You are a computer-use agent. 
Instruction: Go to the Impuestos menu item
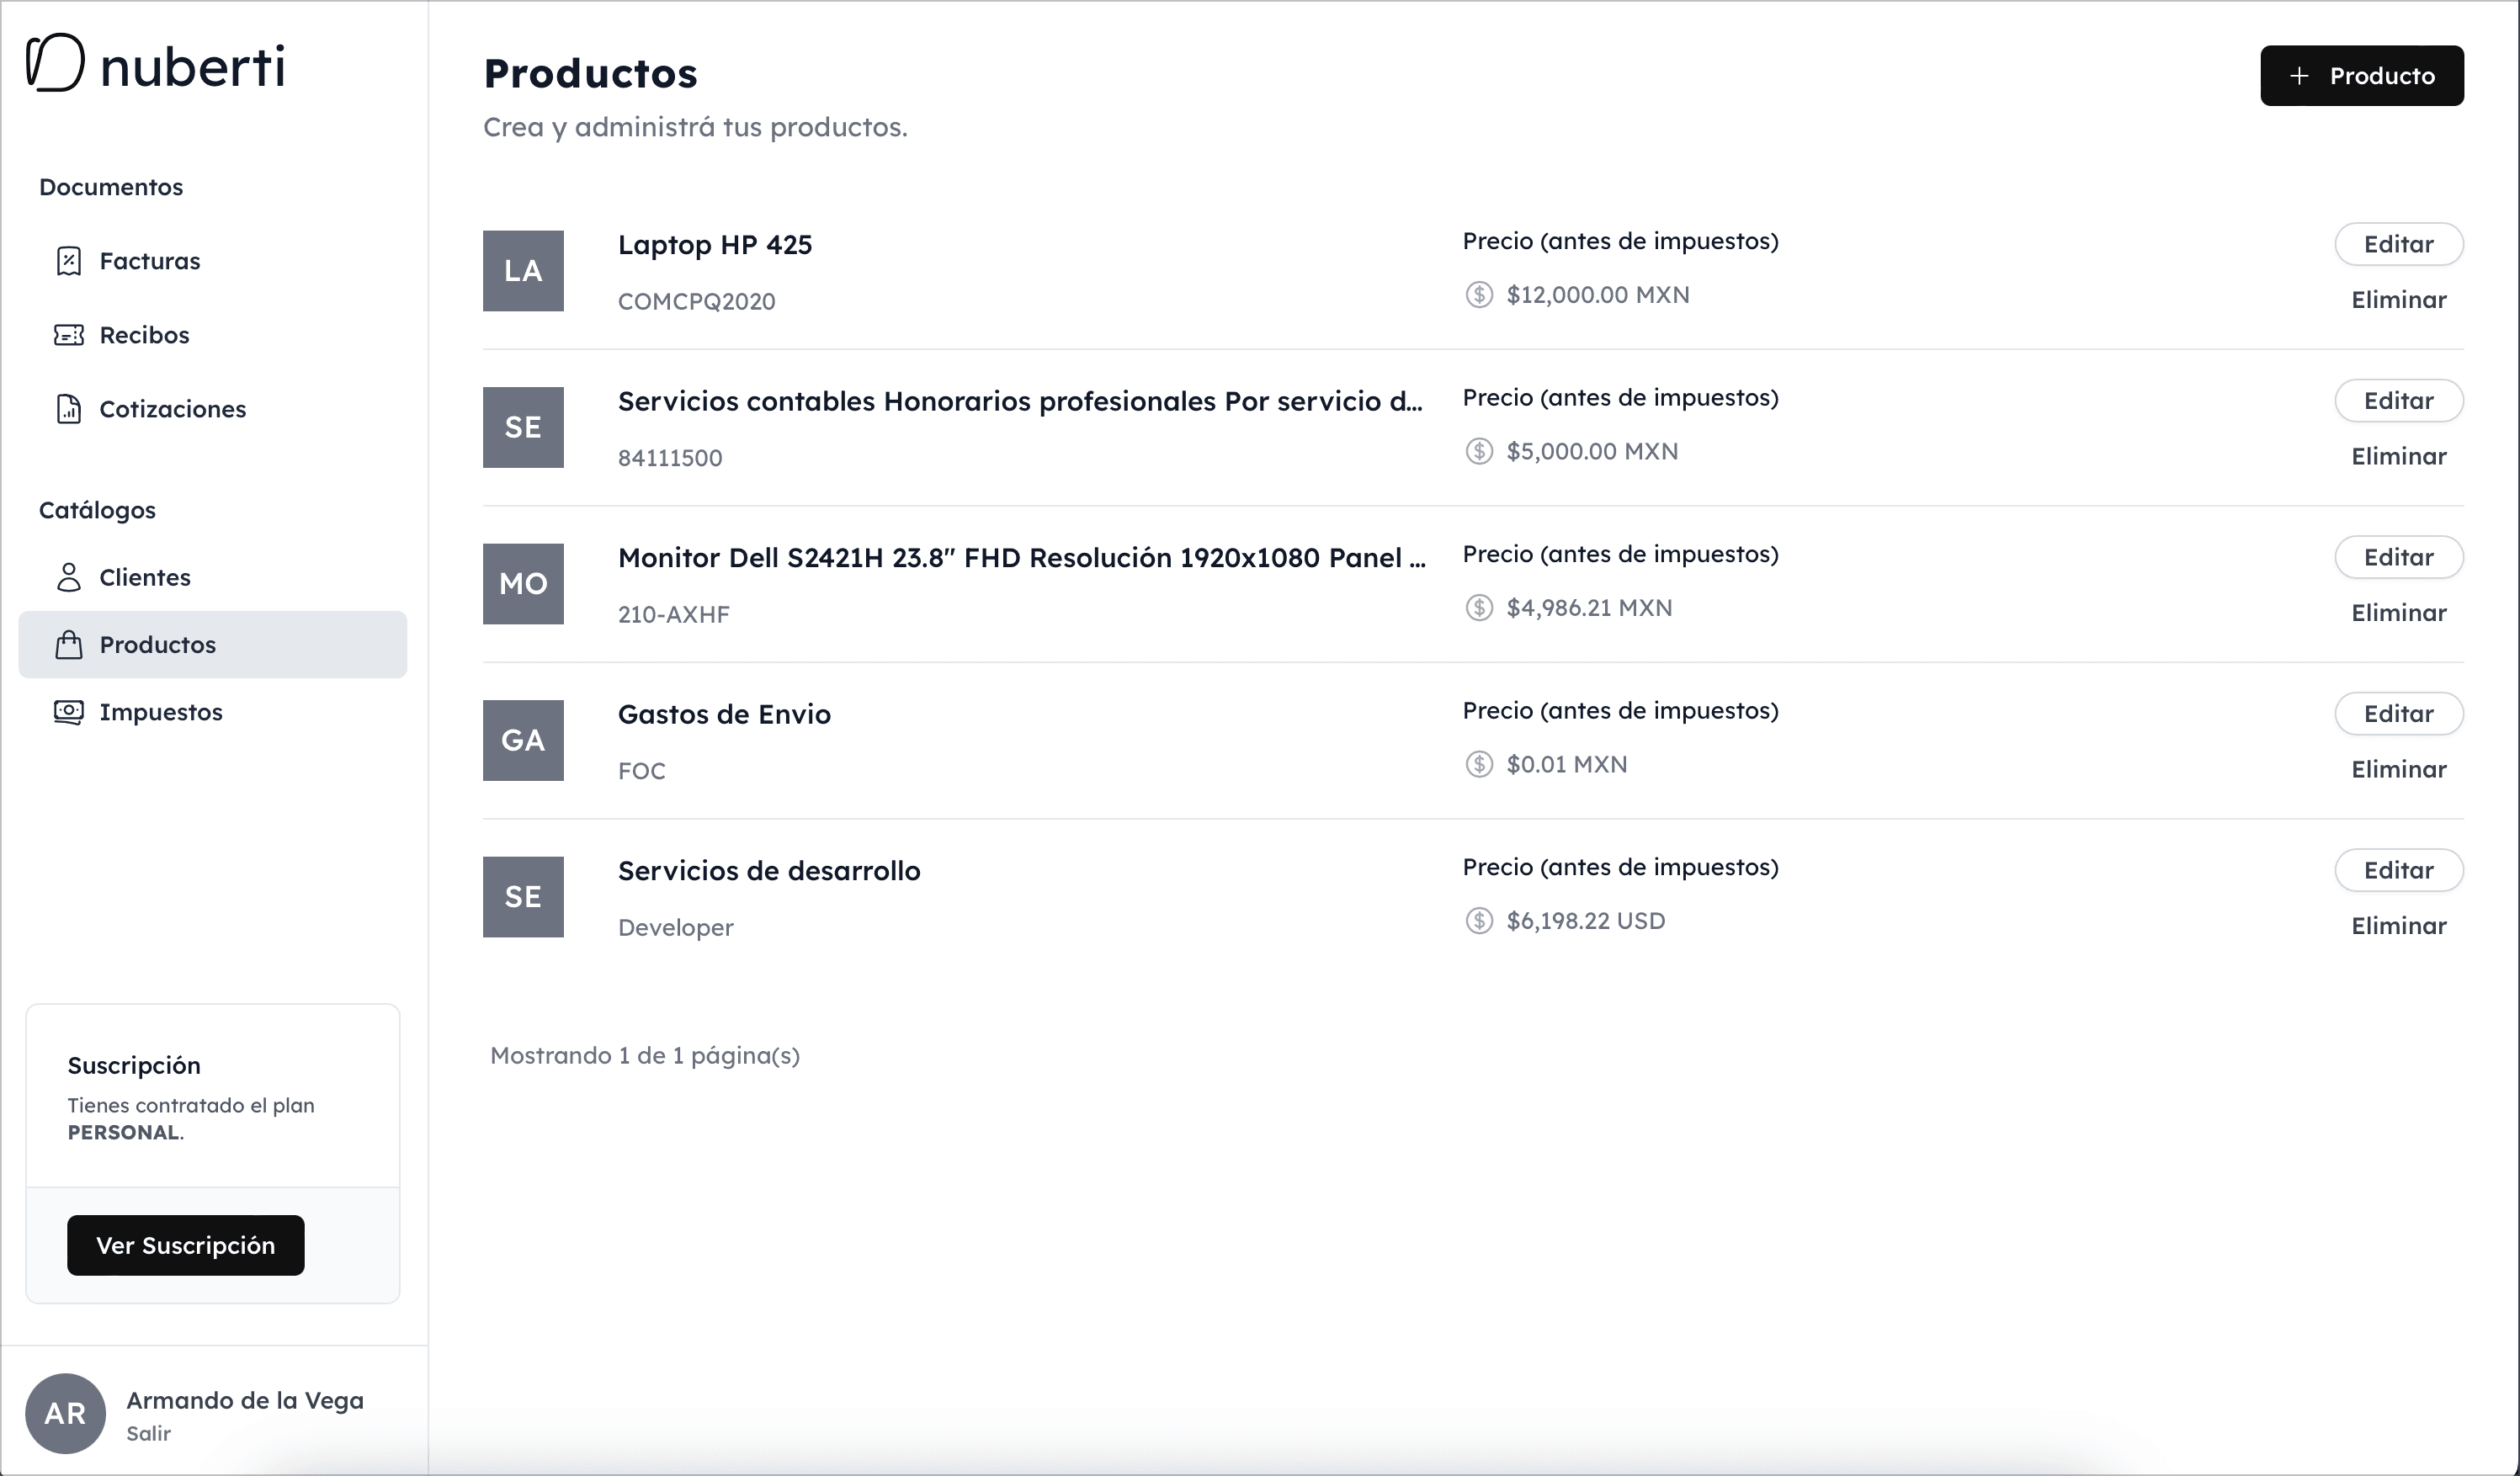point(160,712)
